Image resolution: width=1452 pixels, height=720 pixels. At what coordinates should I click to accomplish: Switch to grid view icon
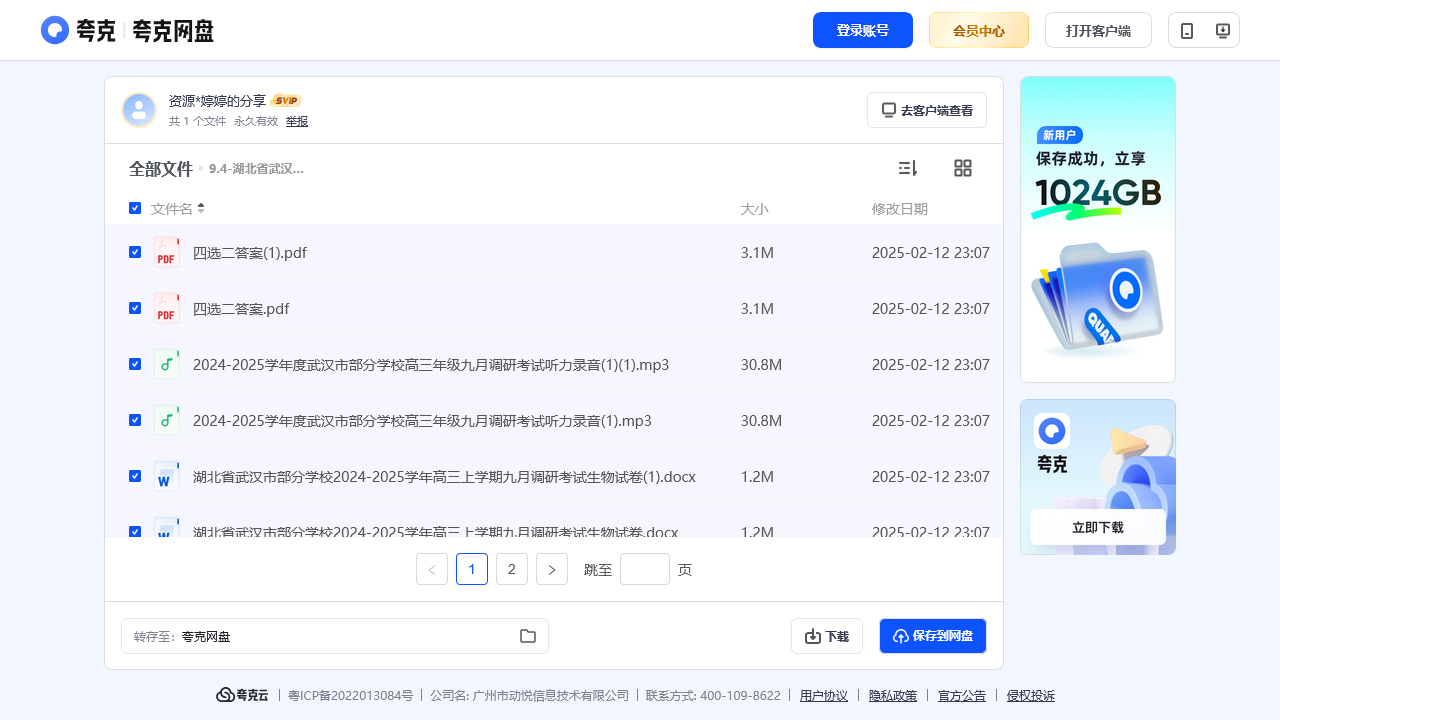pos(963,168)
